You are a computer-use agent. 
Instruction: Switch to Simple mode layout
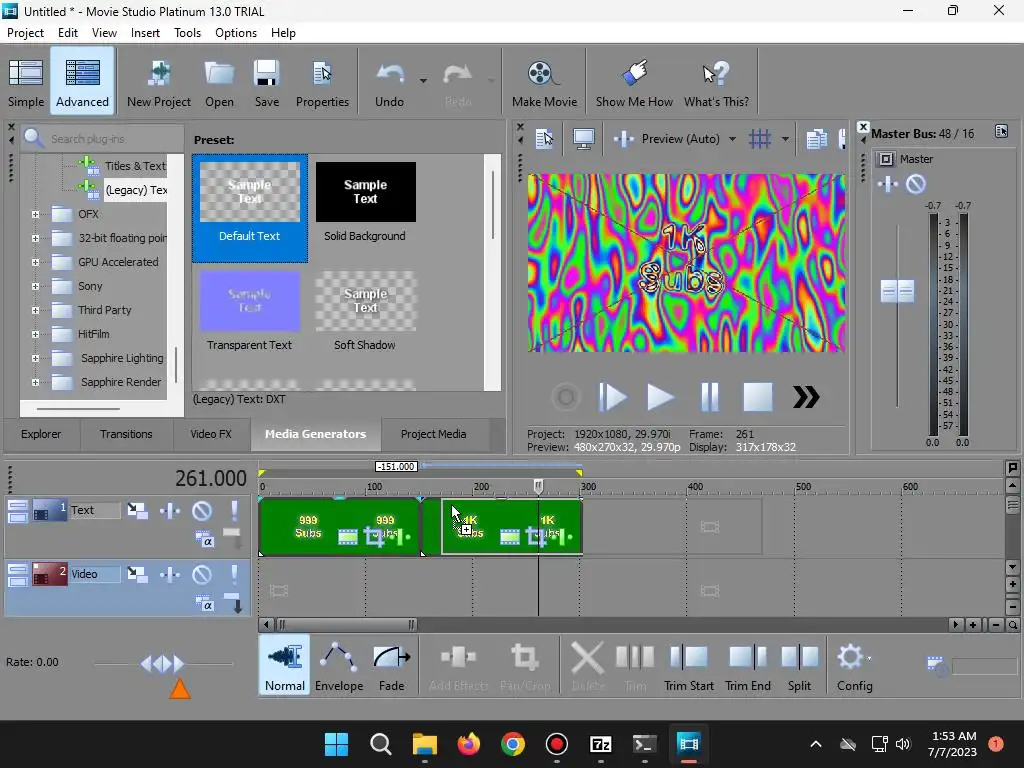tap(26, 82)
